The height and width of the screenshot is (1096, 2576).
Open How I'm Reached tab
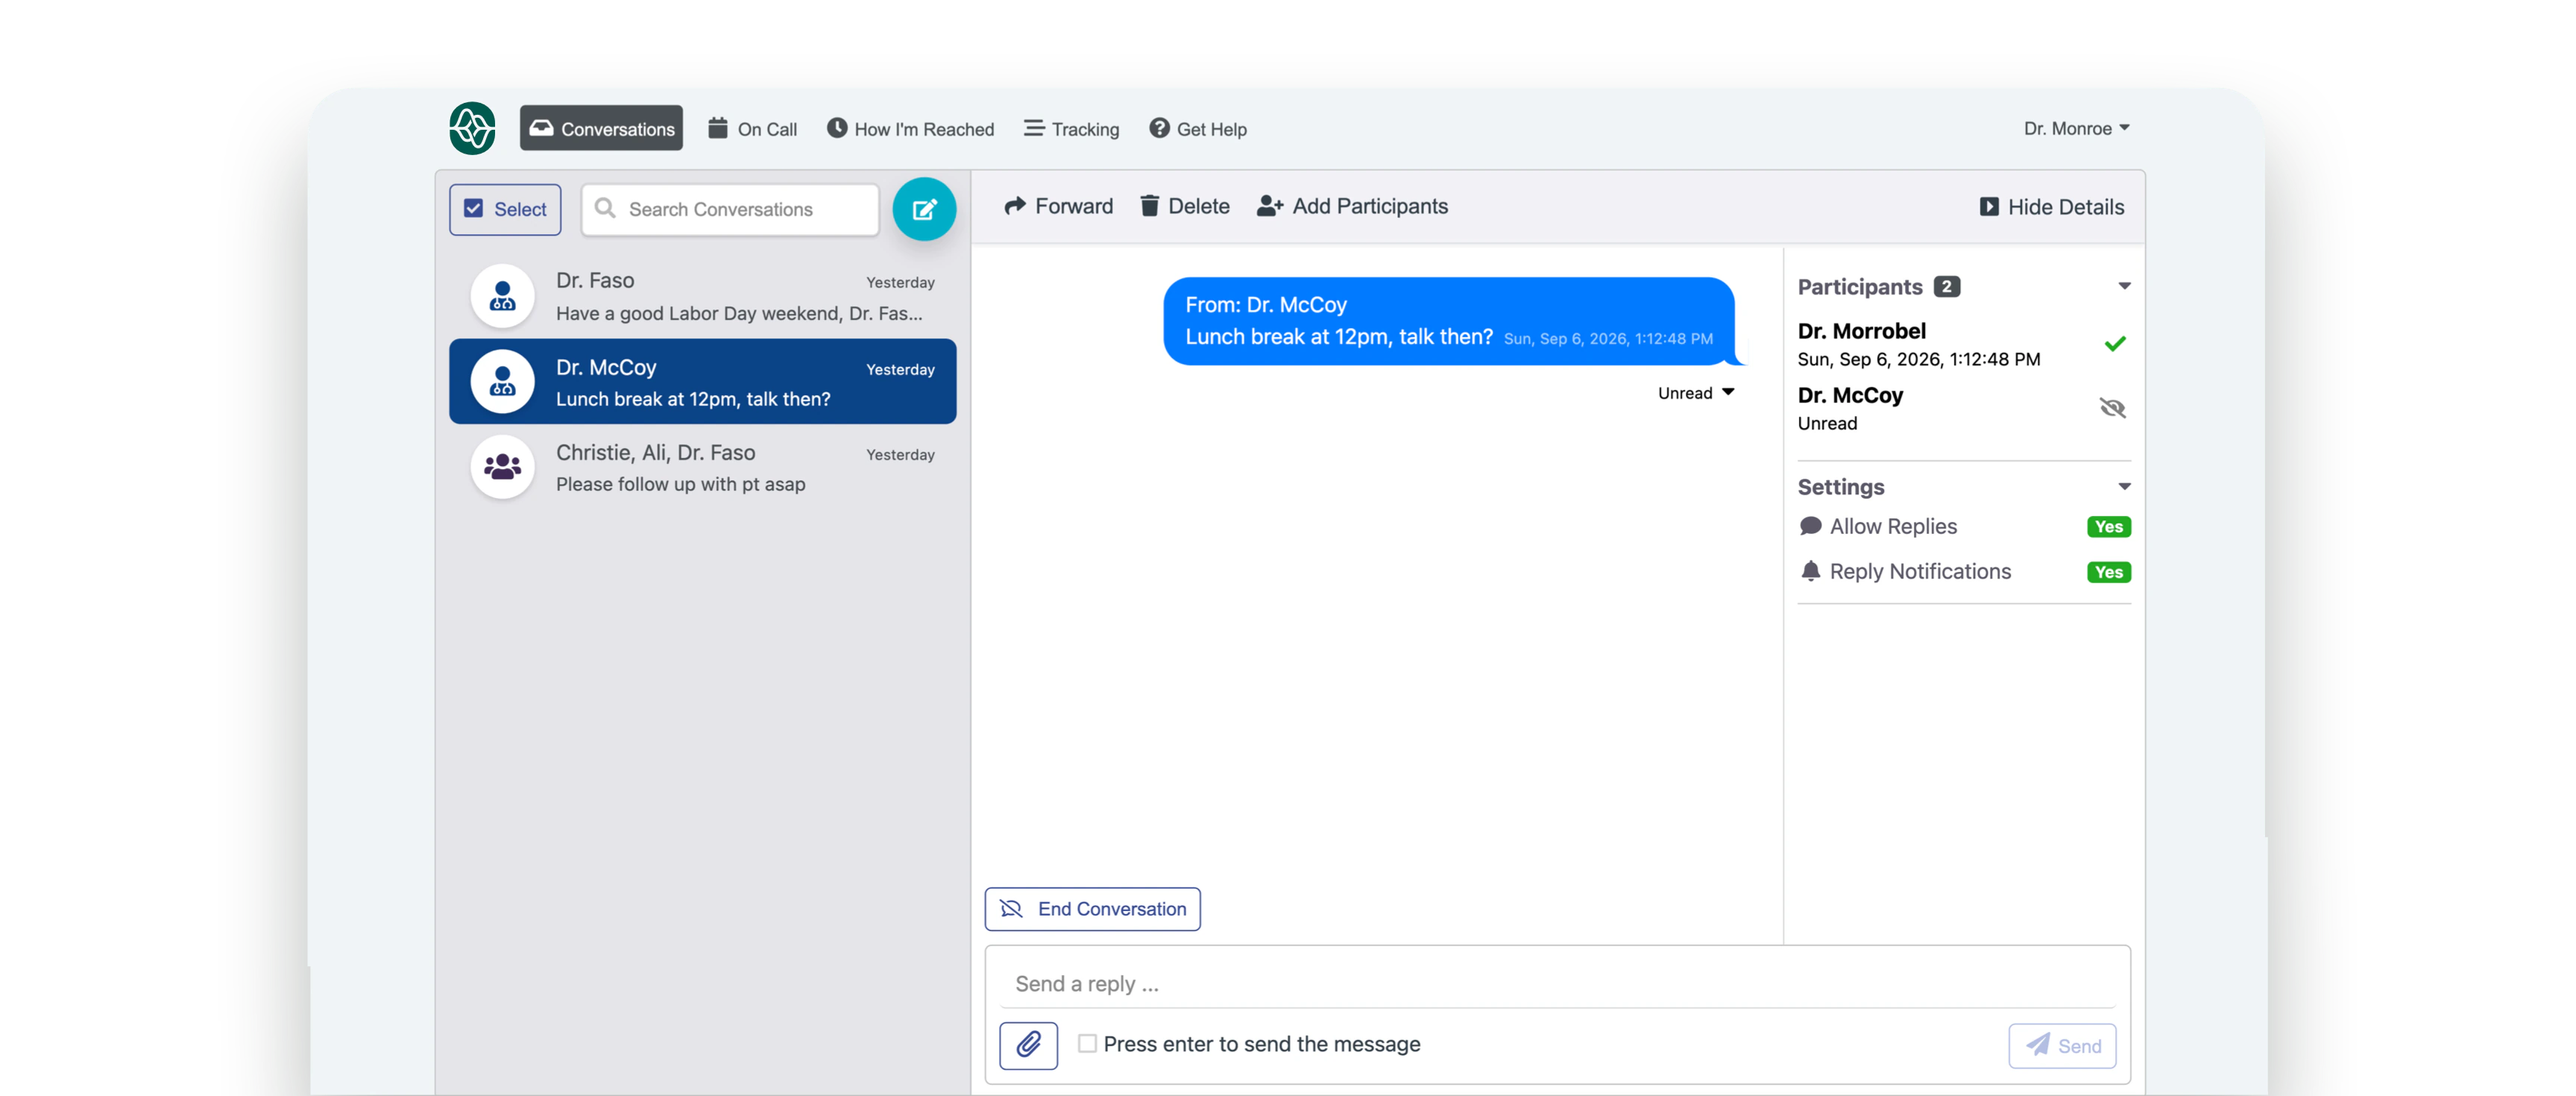click(910, 128)
